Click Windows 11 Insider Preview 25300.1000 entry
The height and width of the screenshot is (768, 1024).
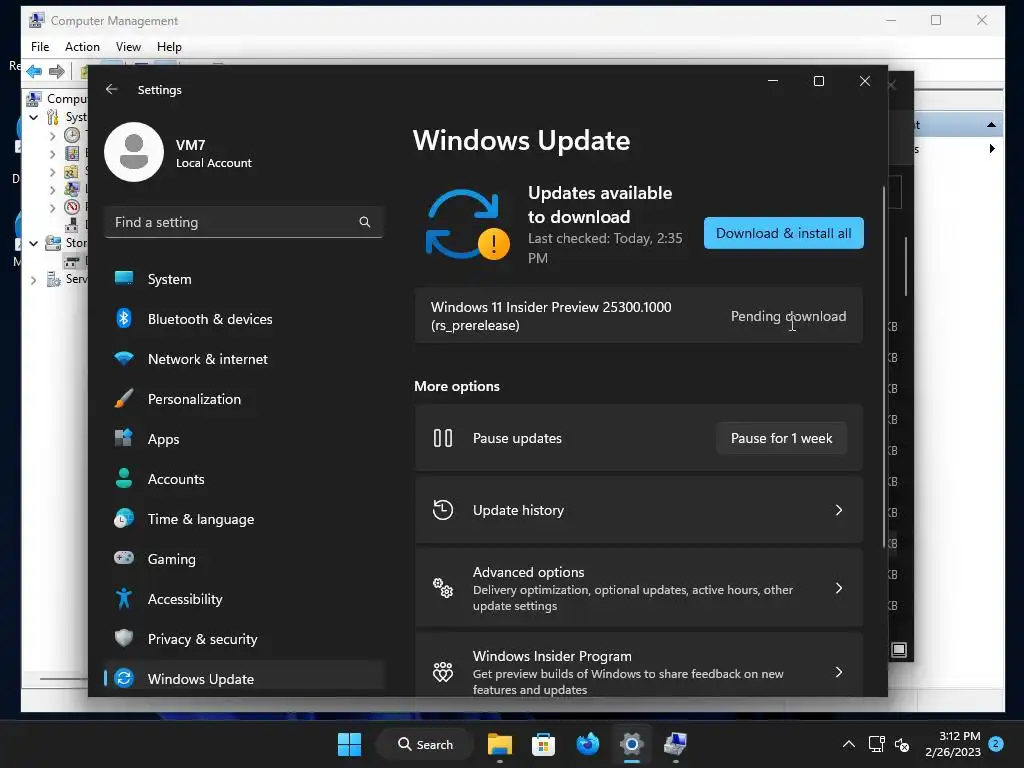(639, 316)
